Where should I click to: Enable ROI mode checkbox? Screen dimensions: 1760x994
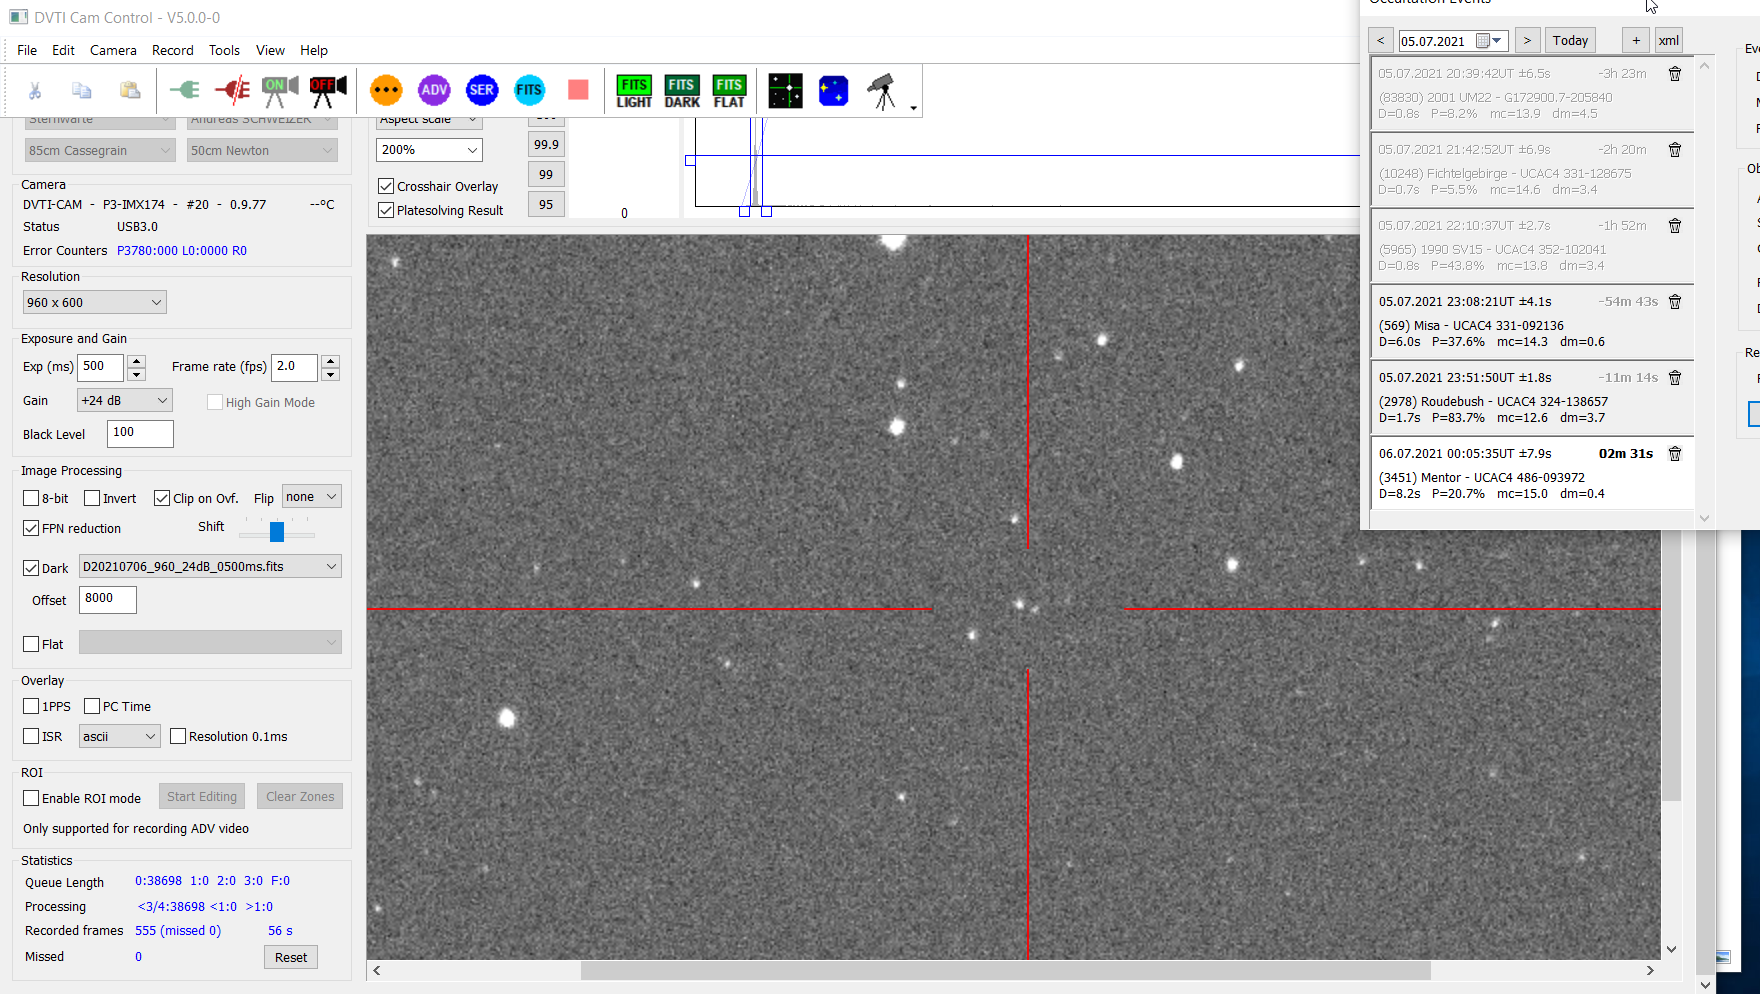[x=32, y=798]
